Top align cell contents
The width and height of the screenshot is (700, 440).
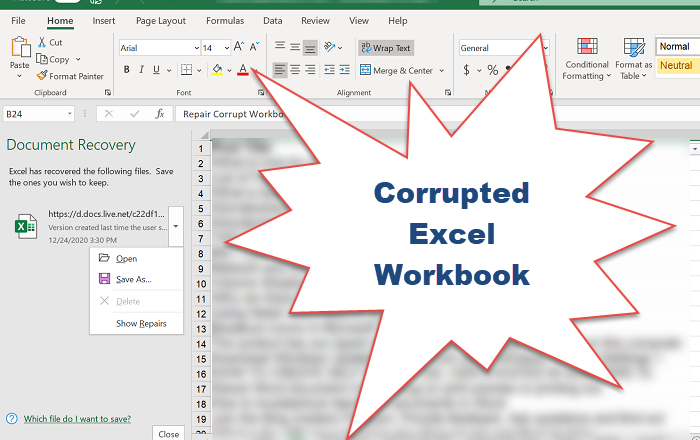(x=280, y=46)
